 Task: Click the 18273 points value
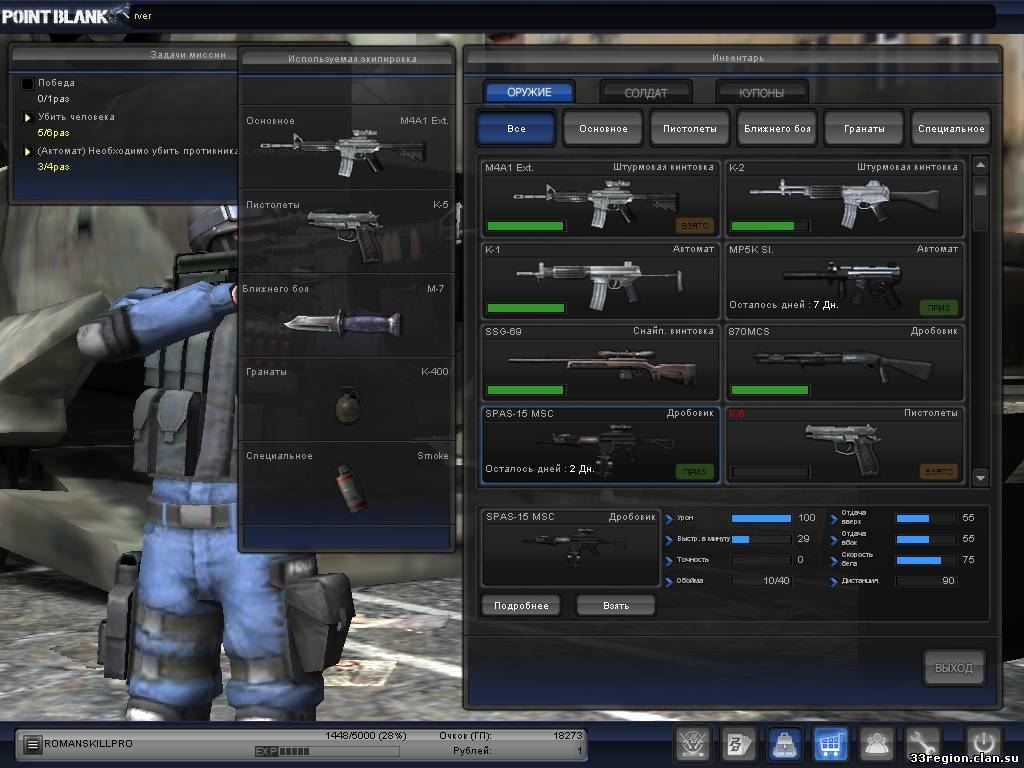pos(567,735)
